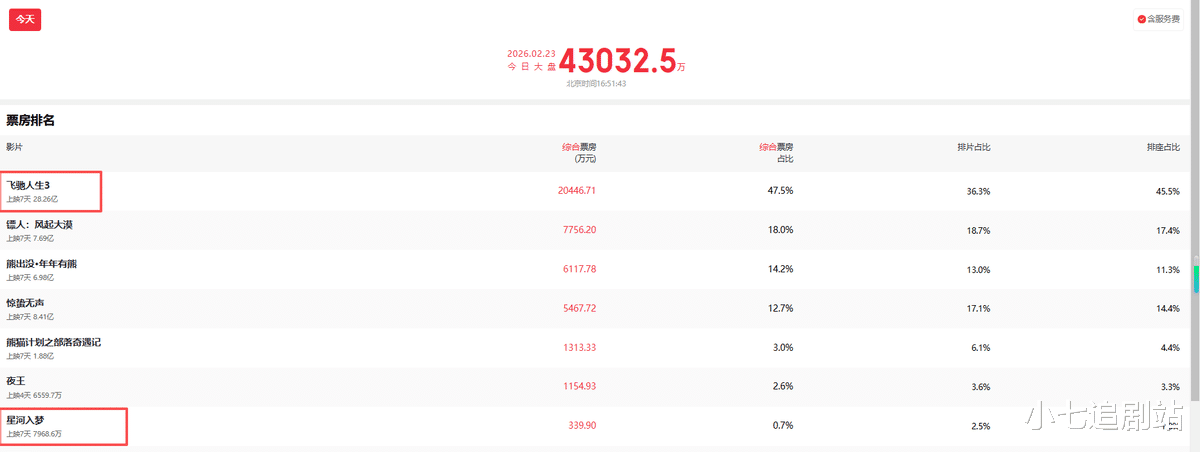This screenshot has height=452, width=1200.
Task: Click the green scrollbar thumb on right
Action: (x=1196, y=279)
